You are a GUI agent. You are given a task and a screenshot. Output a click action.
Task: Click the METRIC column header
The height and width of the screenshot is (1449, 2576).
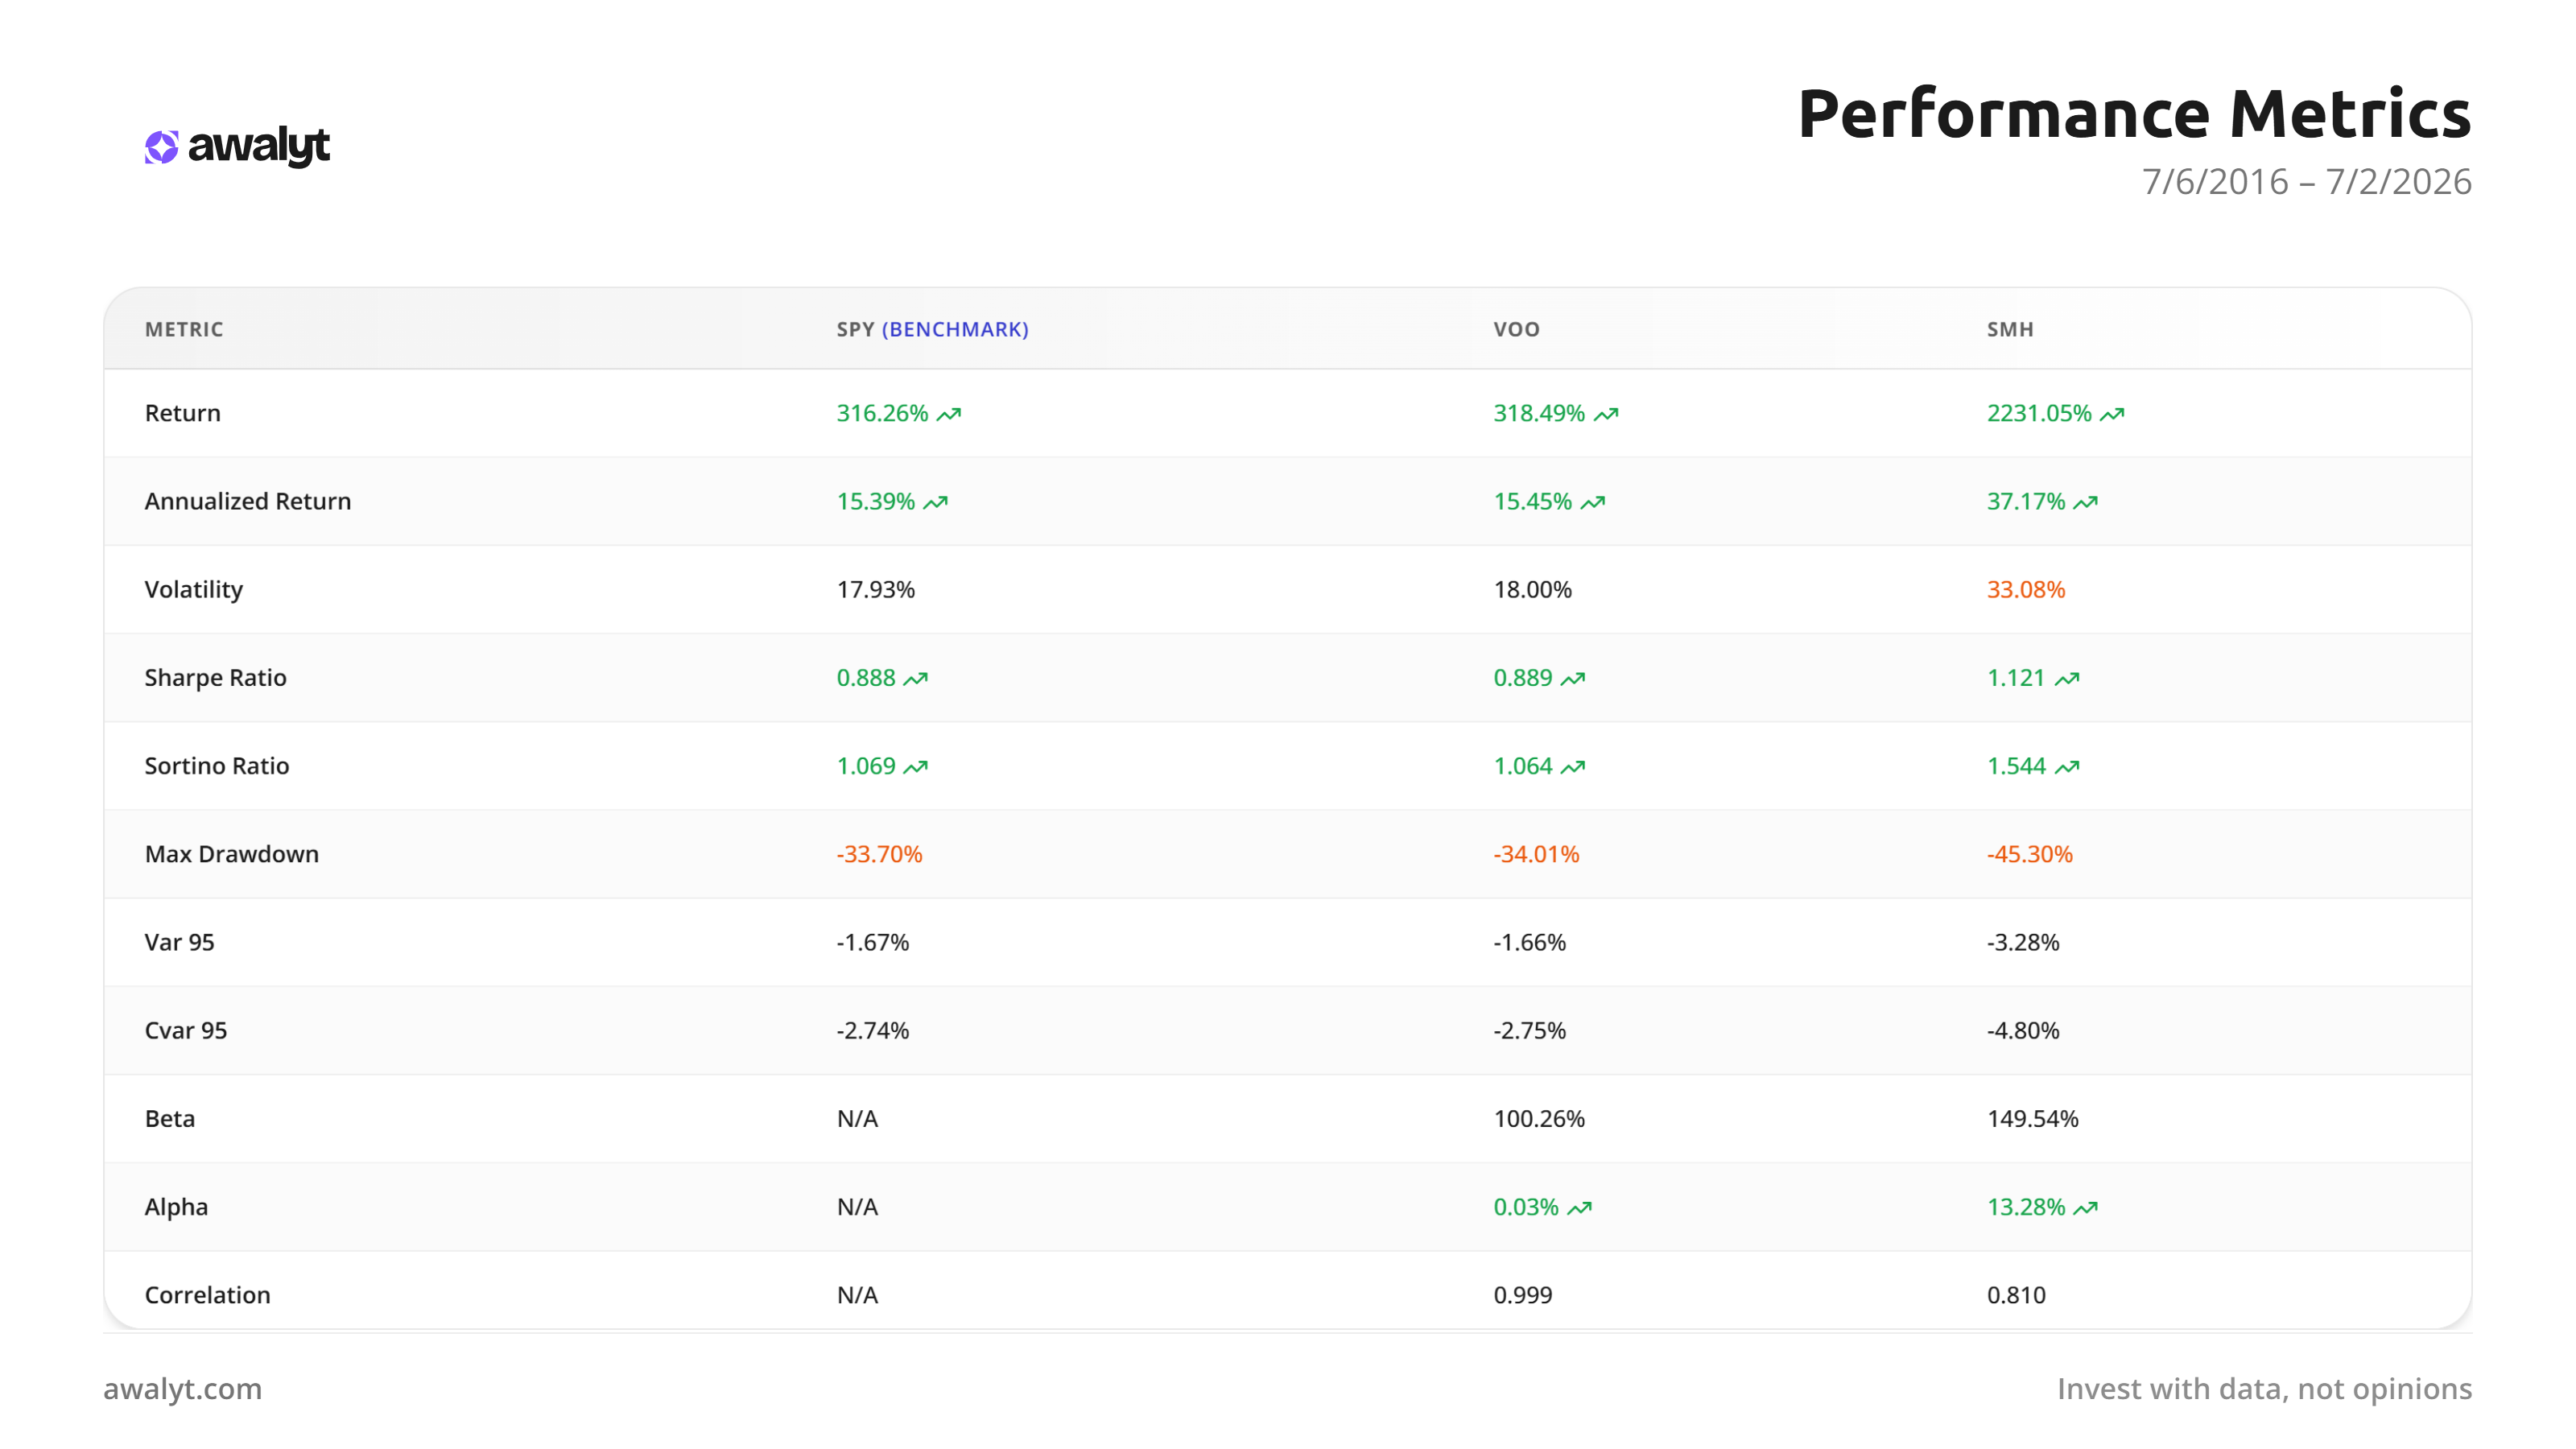[x=184, y=329]
